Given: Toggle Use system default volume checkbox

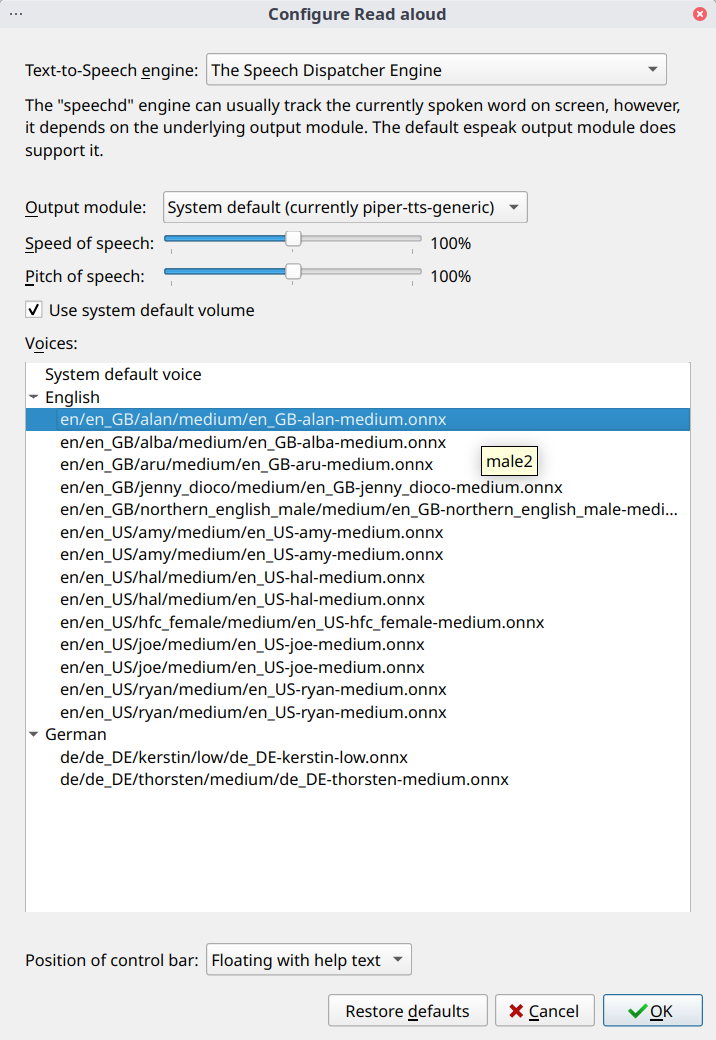Looking at the screenshot, I should pyautogui.click(x=34, y=310).
